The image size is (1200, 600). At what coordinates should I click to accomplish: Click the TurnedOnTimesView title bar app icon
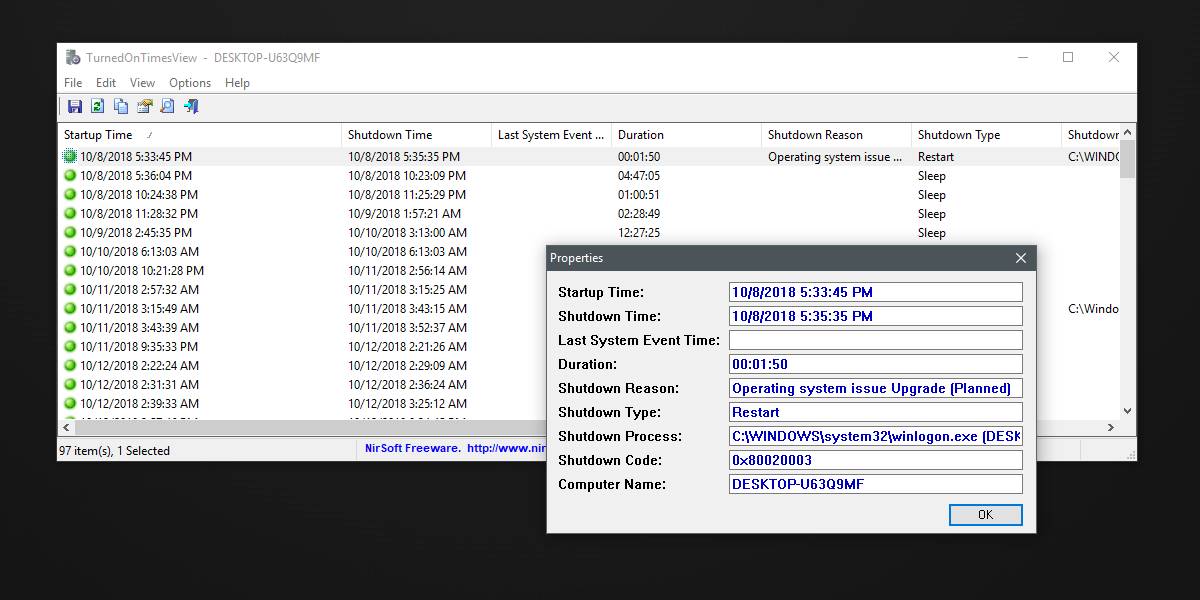coord(73,57)
